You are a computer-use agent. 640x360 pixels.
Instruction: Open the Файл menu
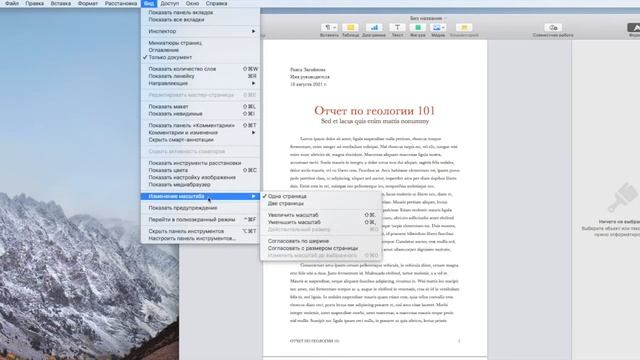(12, 3)
